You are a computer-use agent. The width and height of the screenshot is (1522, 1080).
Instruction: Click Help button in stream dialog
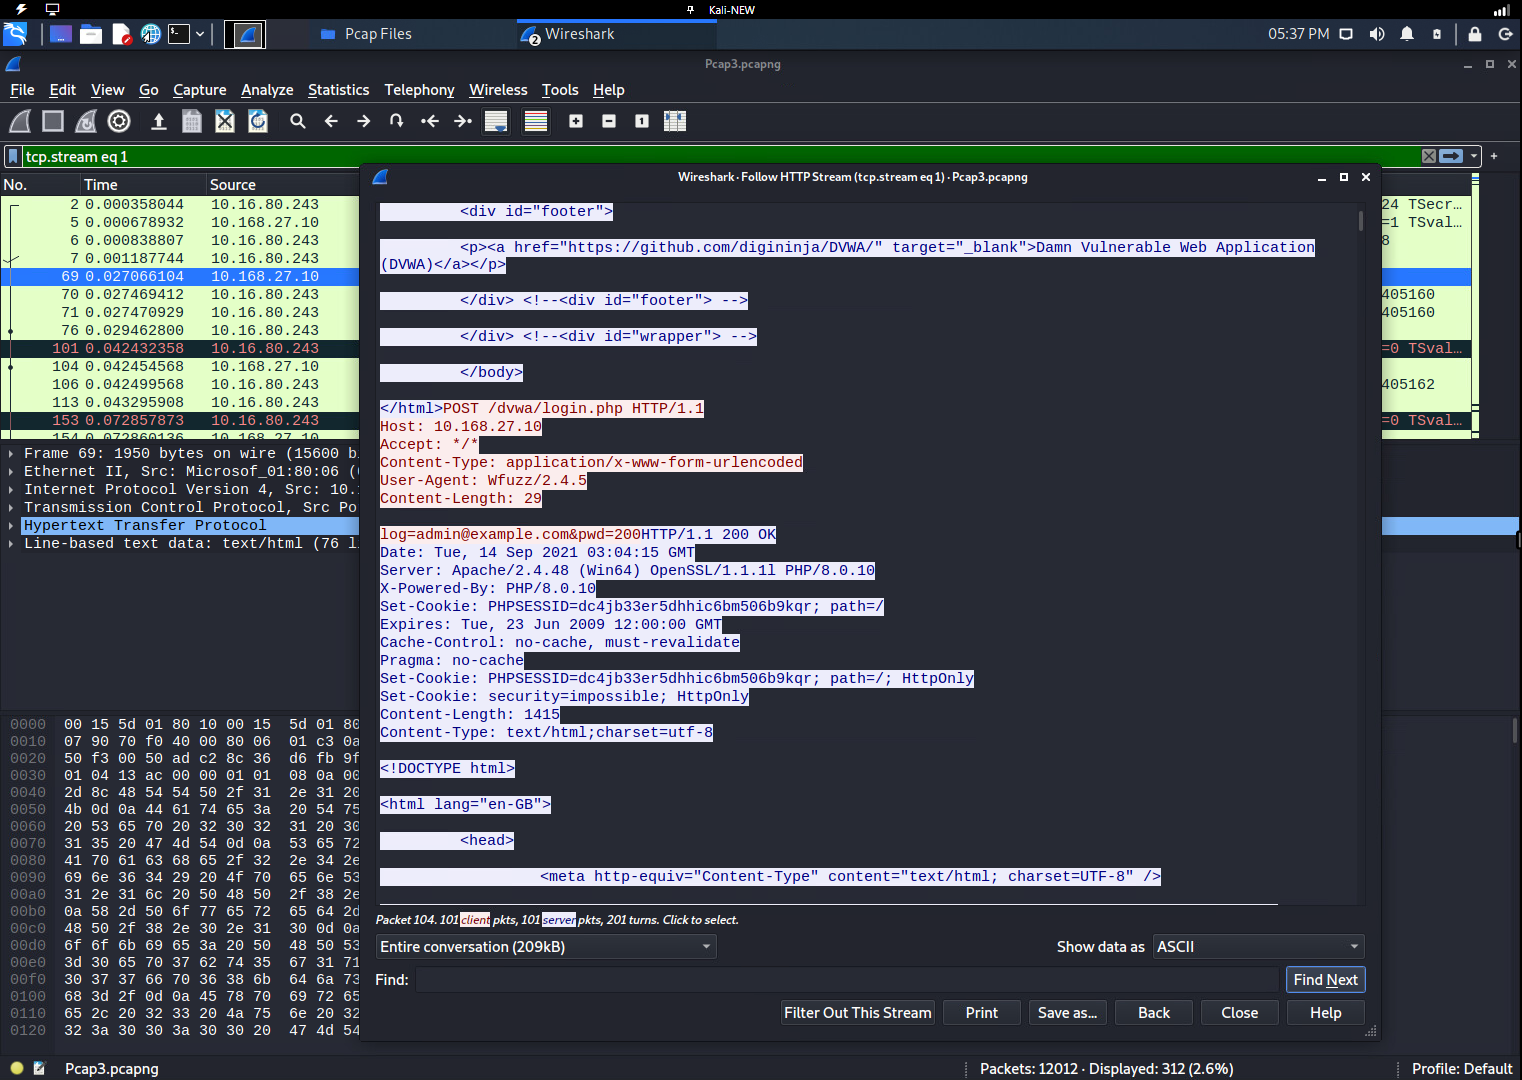(1325, 1013)
